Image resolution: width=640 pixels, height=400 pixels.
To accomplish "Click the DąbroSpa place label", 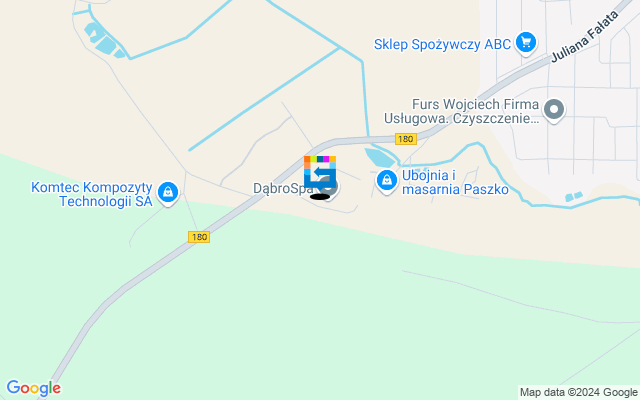I will [x=283, y=189].
